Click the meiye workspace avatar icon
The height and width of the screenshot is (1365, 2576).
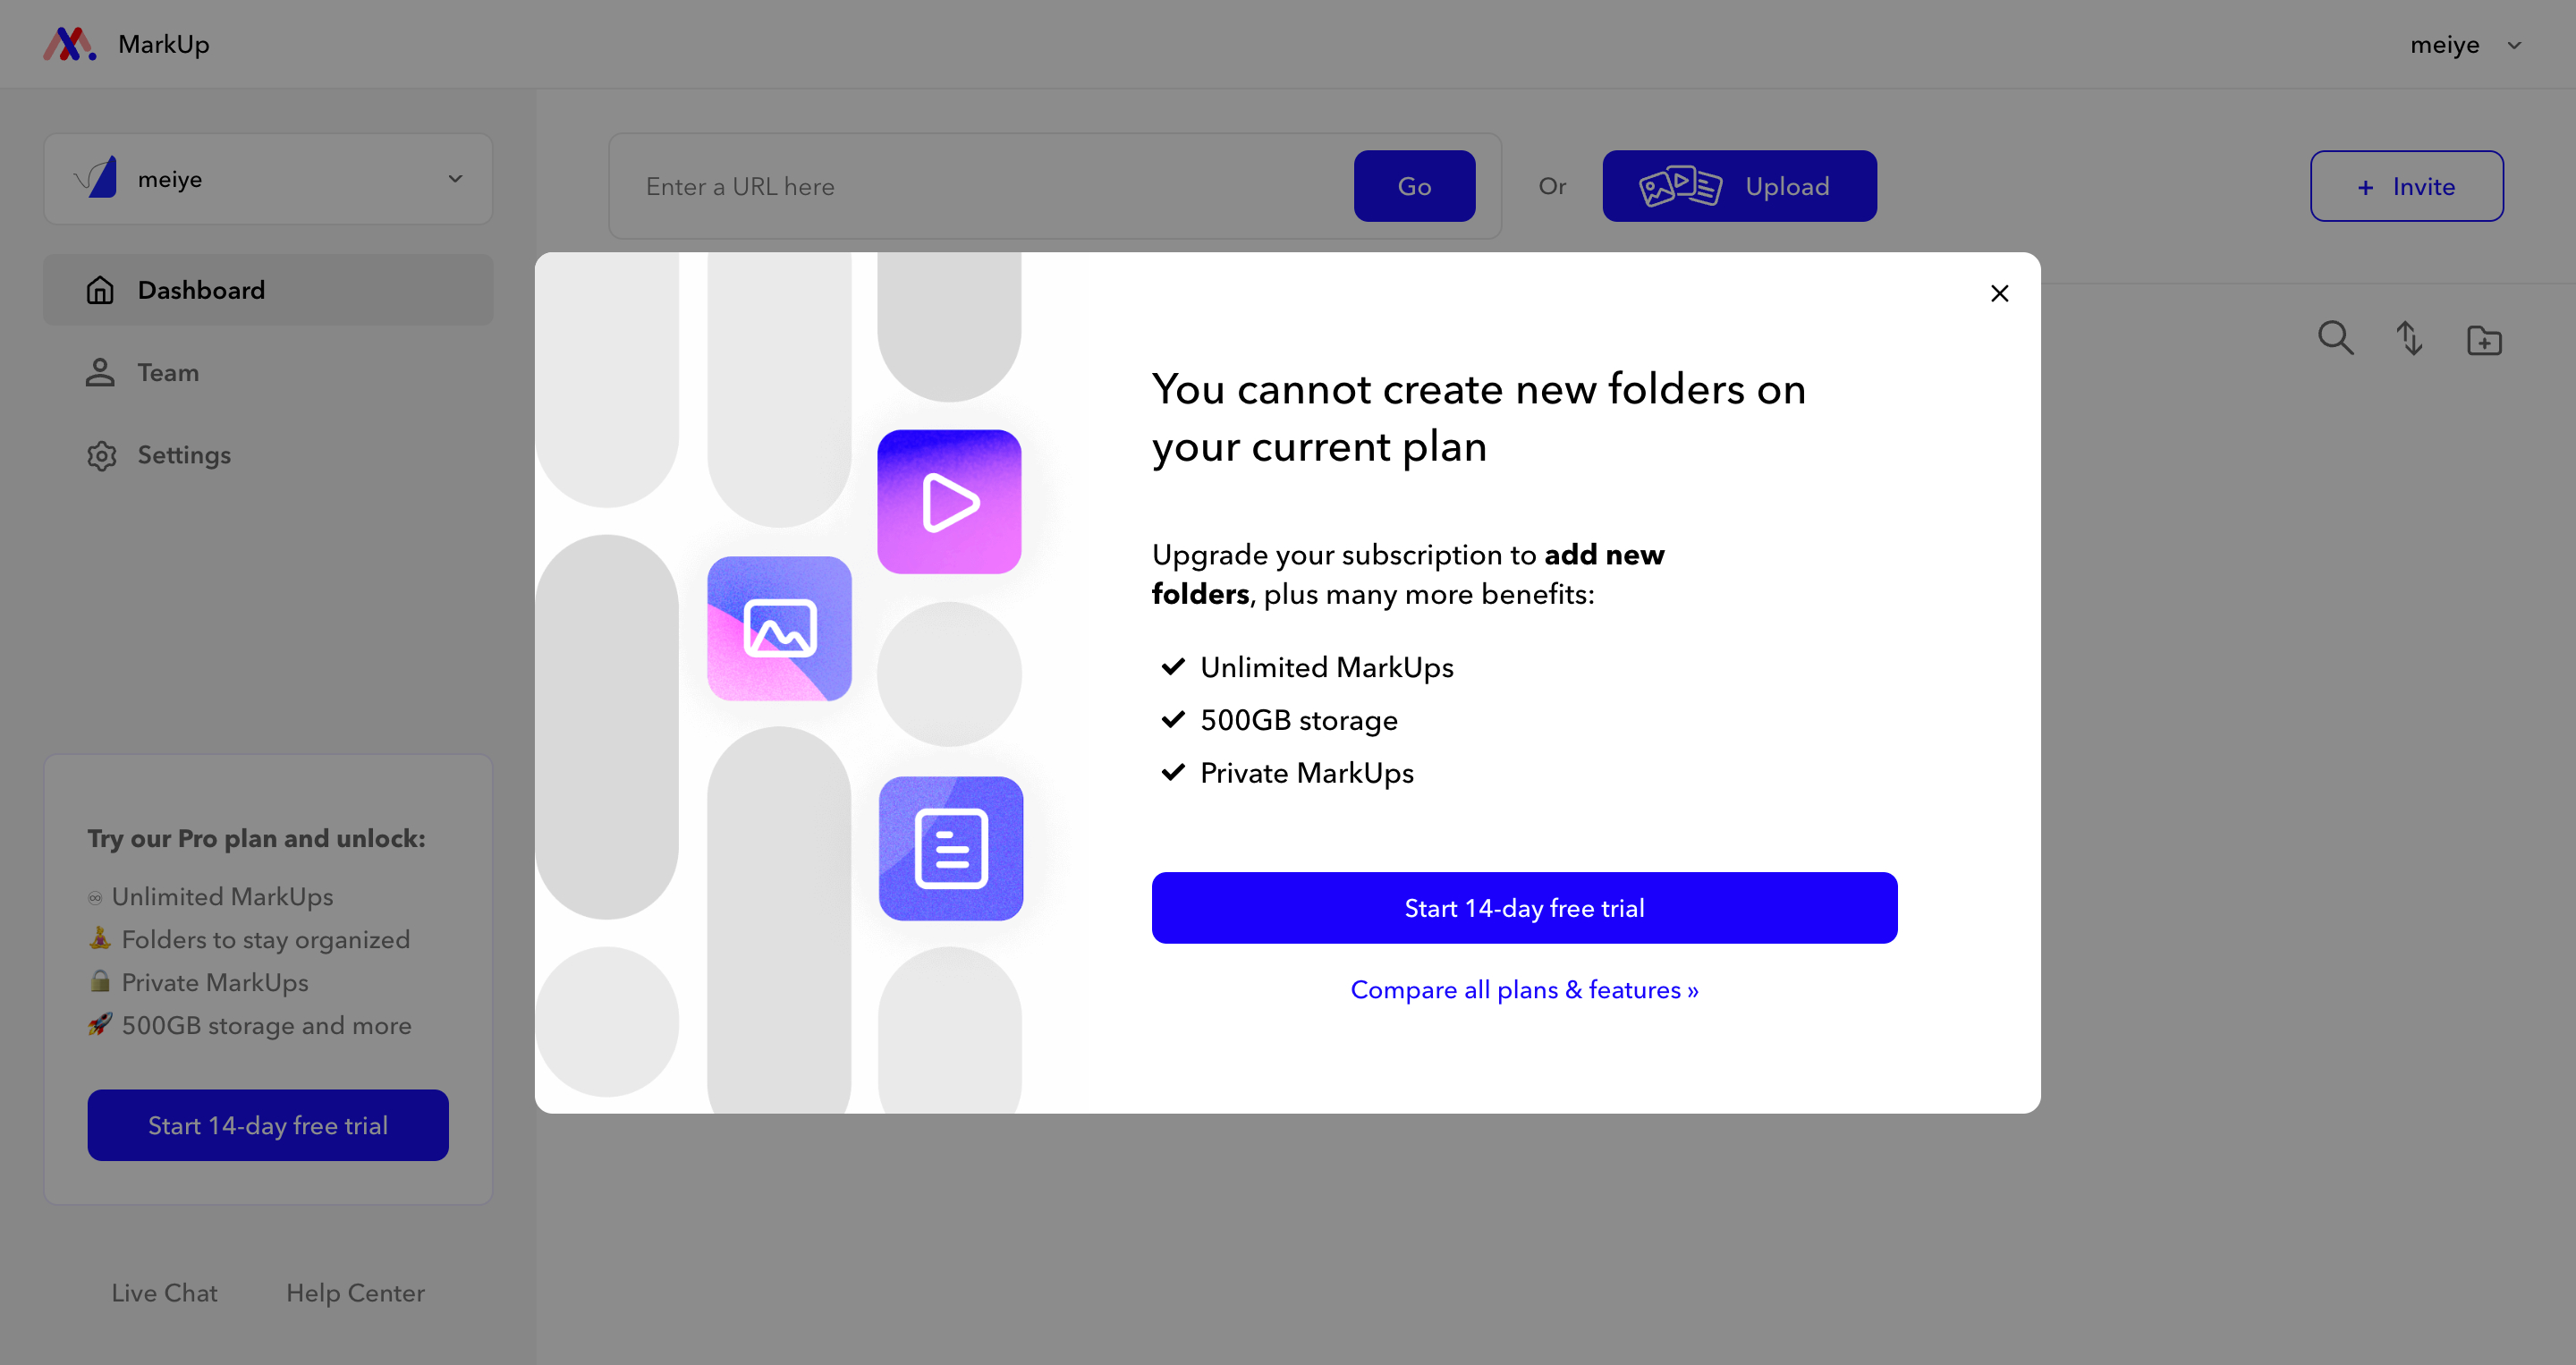coord(96,178)
